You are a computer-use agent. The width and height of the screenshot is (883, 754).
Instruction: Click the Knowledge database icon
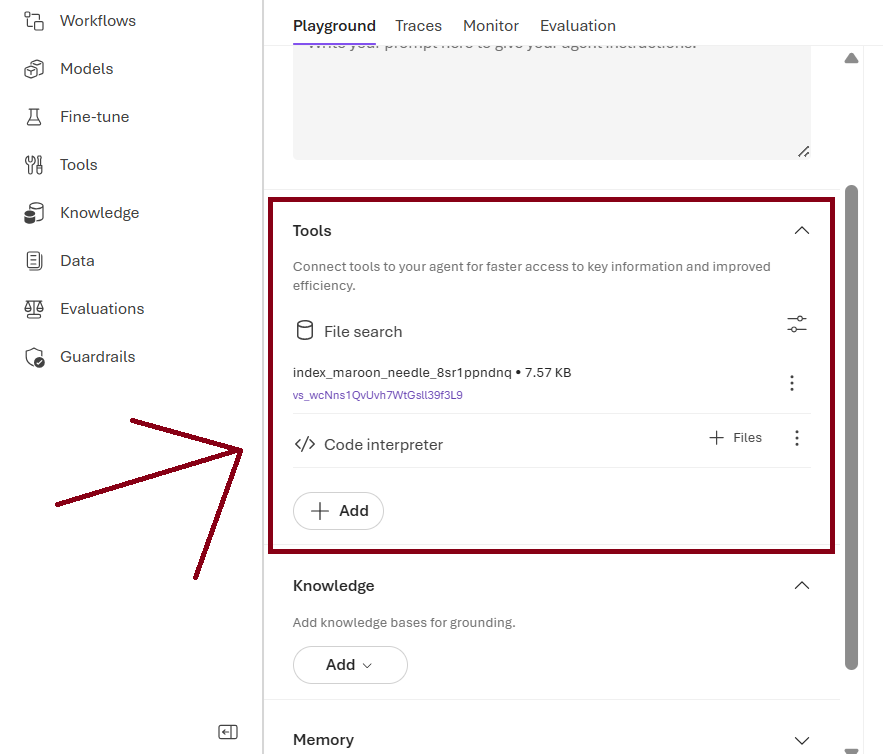pos(34,213)
